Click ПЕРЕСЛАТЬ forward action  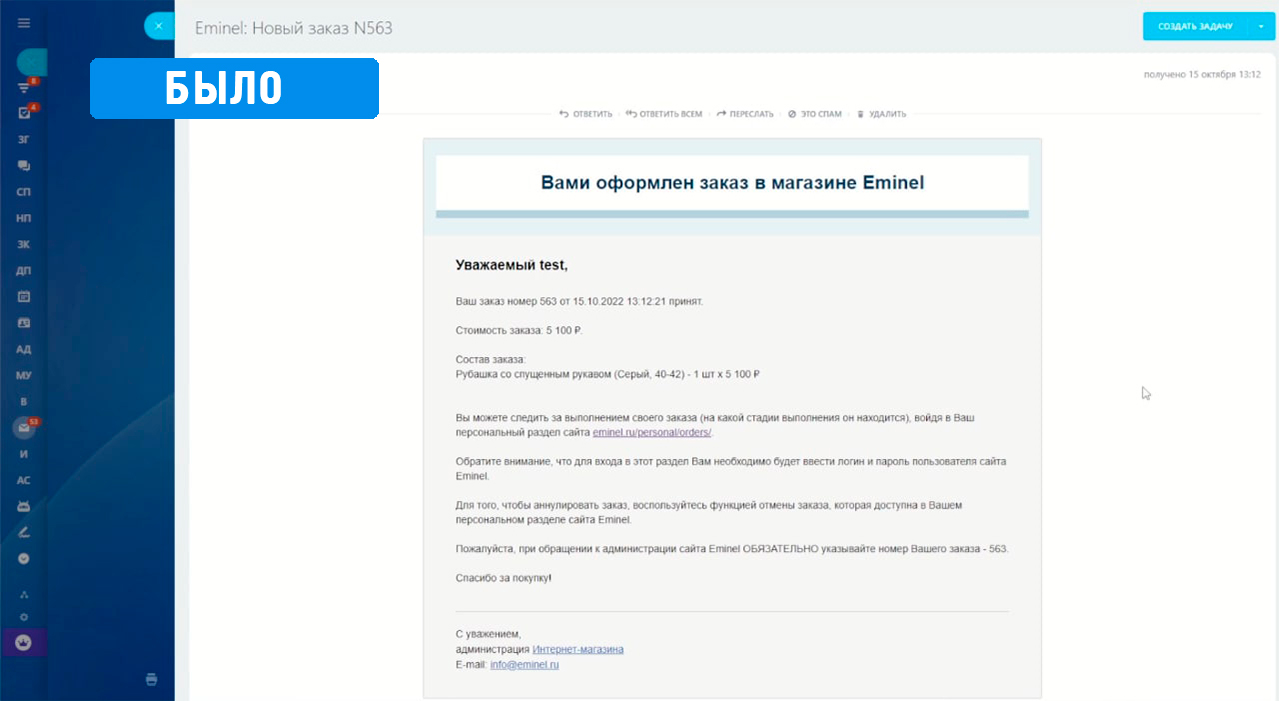(745, 114)
